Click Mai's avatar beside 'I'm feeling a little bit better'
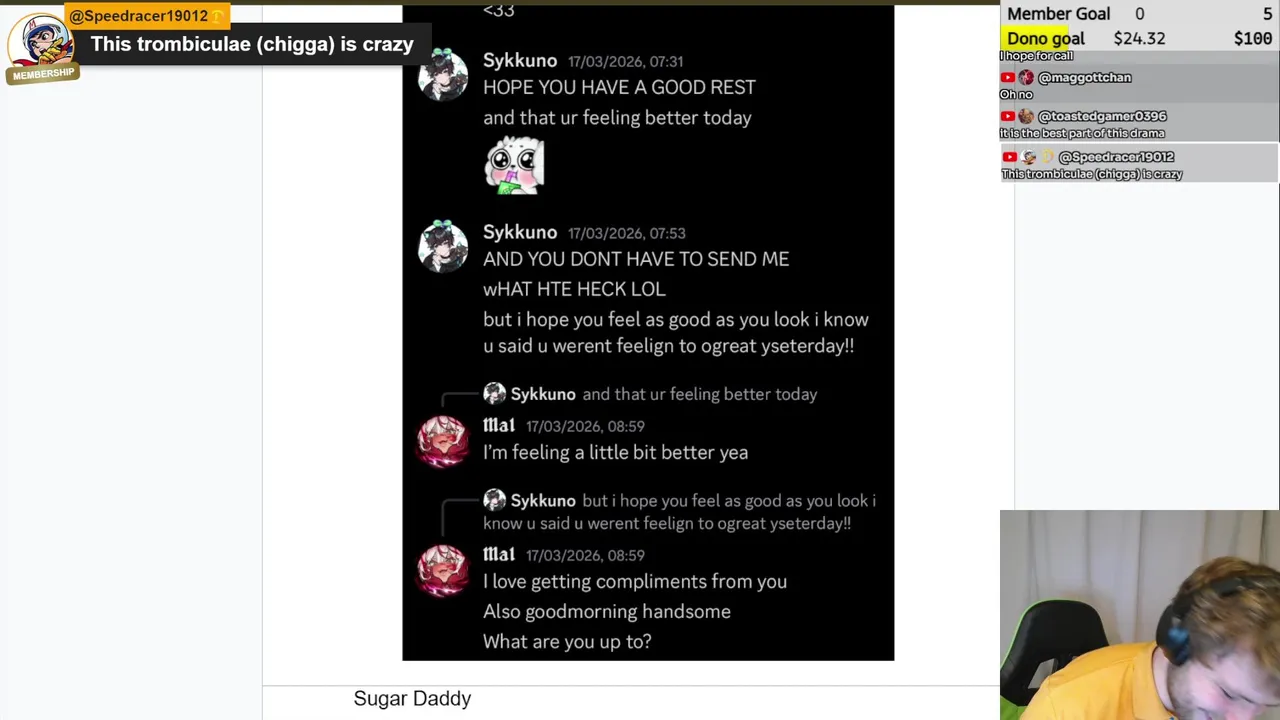The image size is (1280, 720). [x=442, y=441]
